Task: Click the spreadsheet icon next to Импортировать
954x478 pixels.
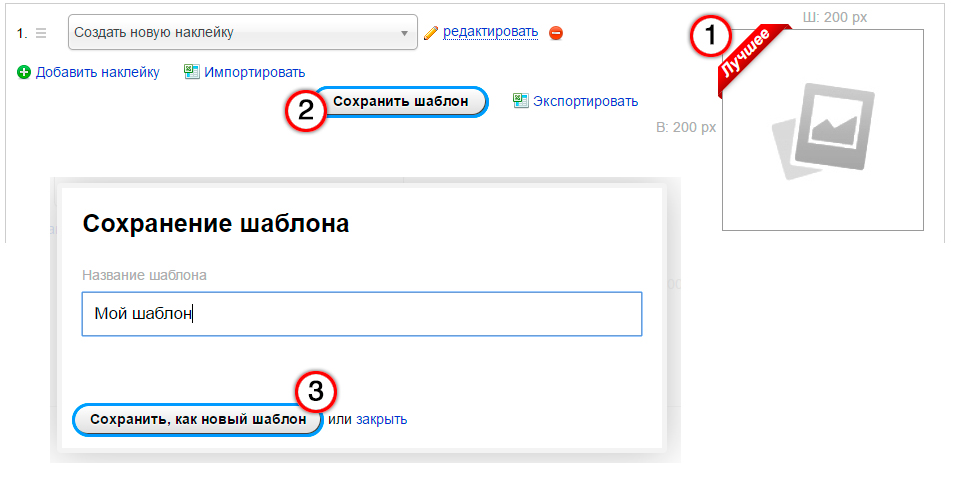Action: [x=192, y=72]
